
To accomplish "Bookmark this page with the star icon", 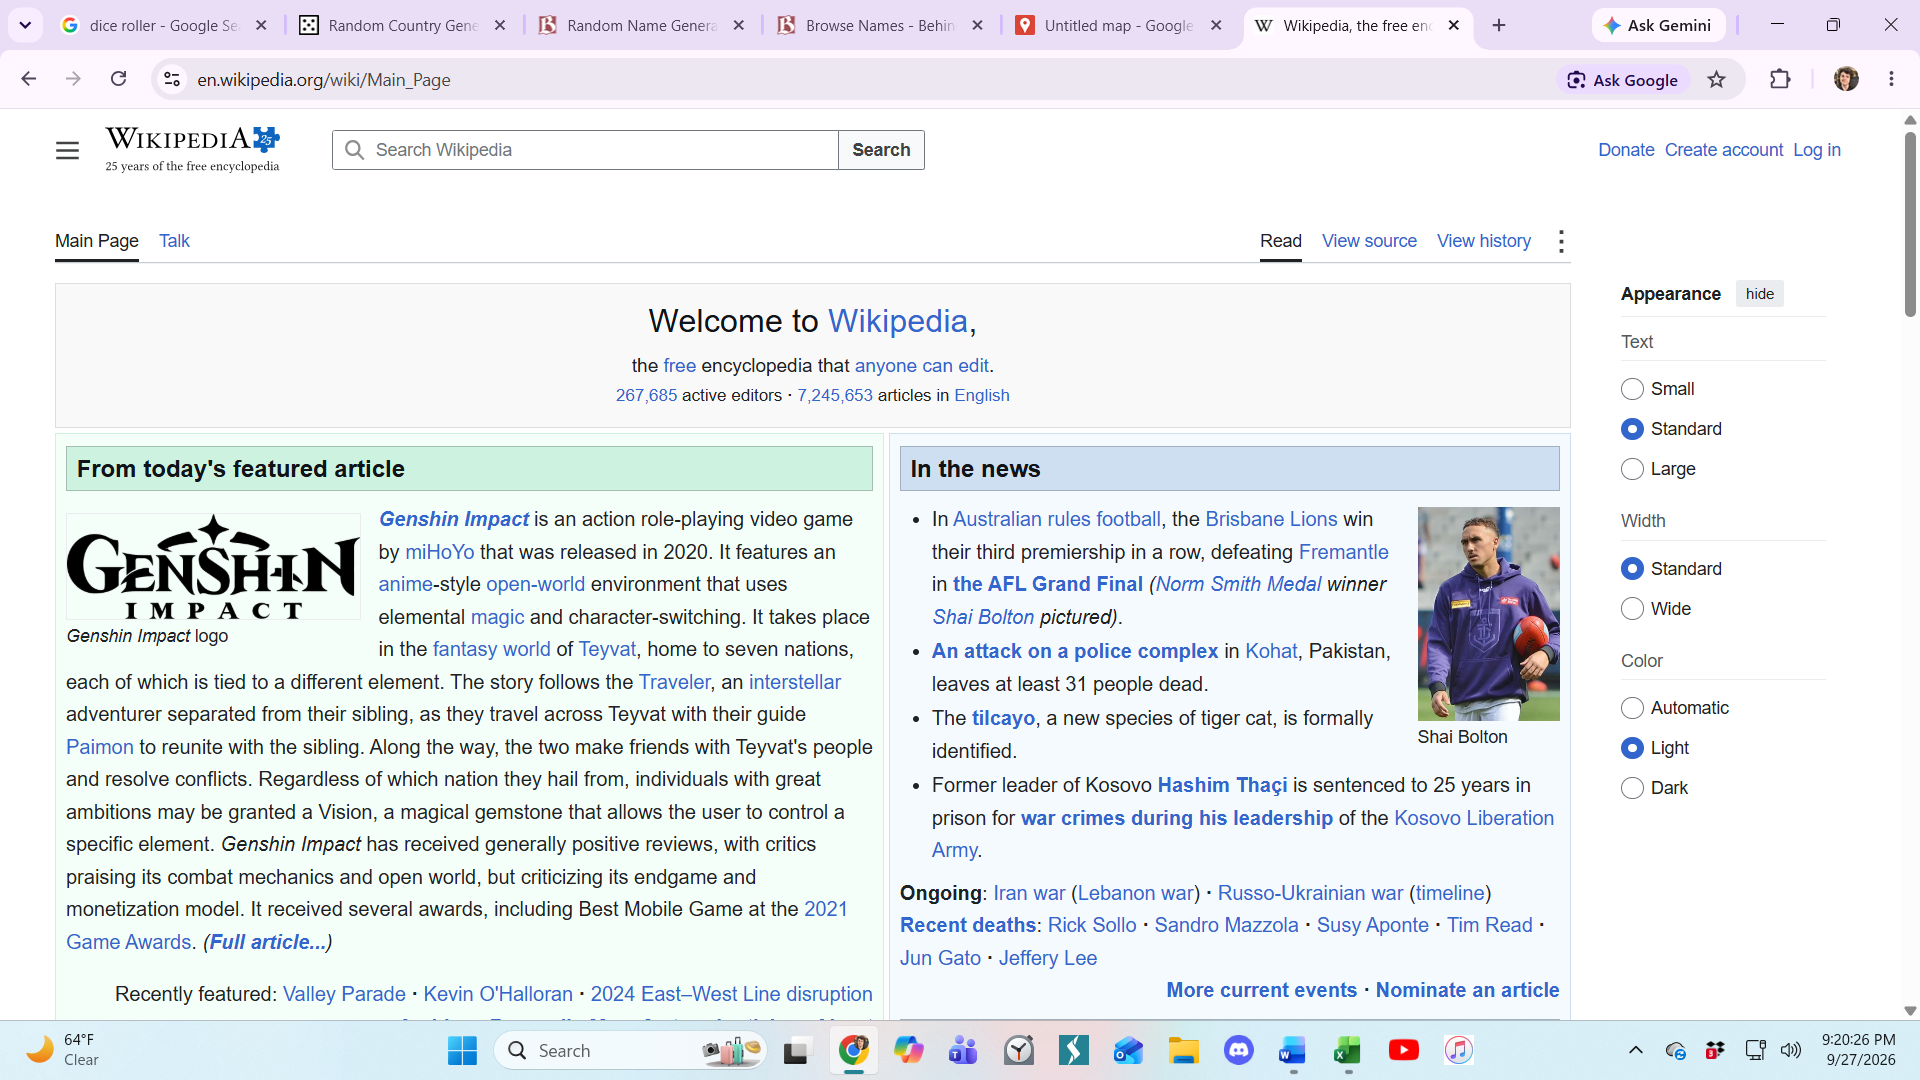I will click(x=1717, y=80).
